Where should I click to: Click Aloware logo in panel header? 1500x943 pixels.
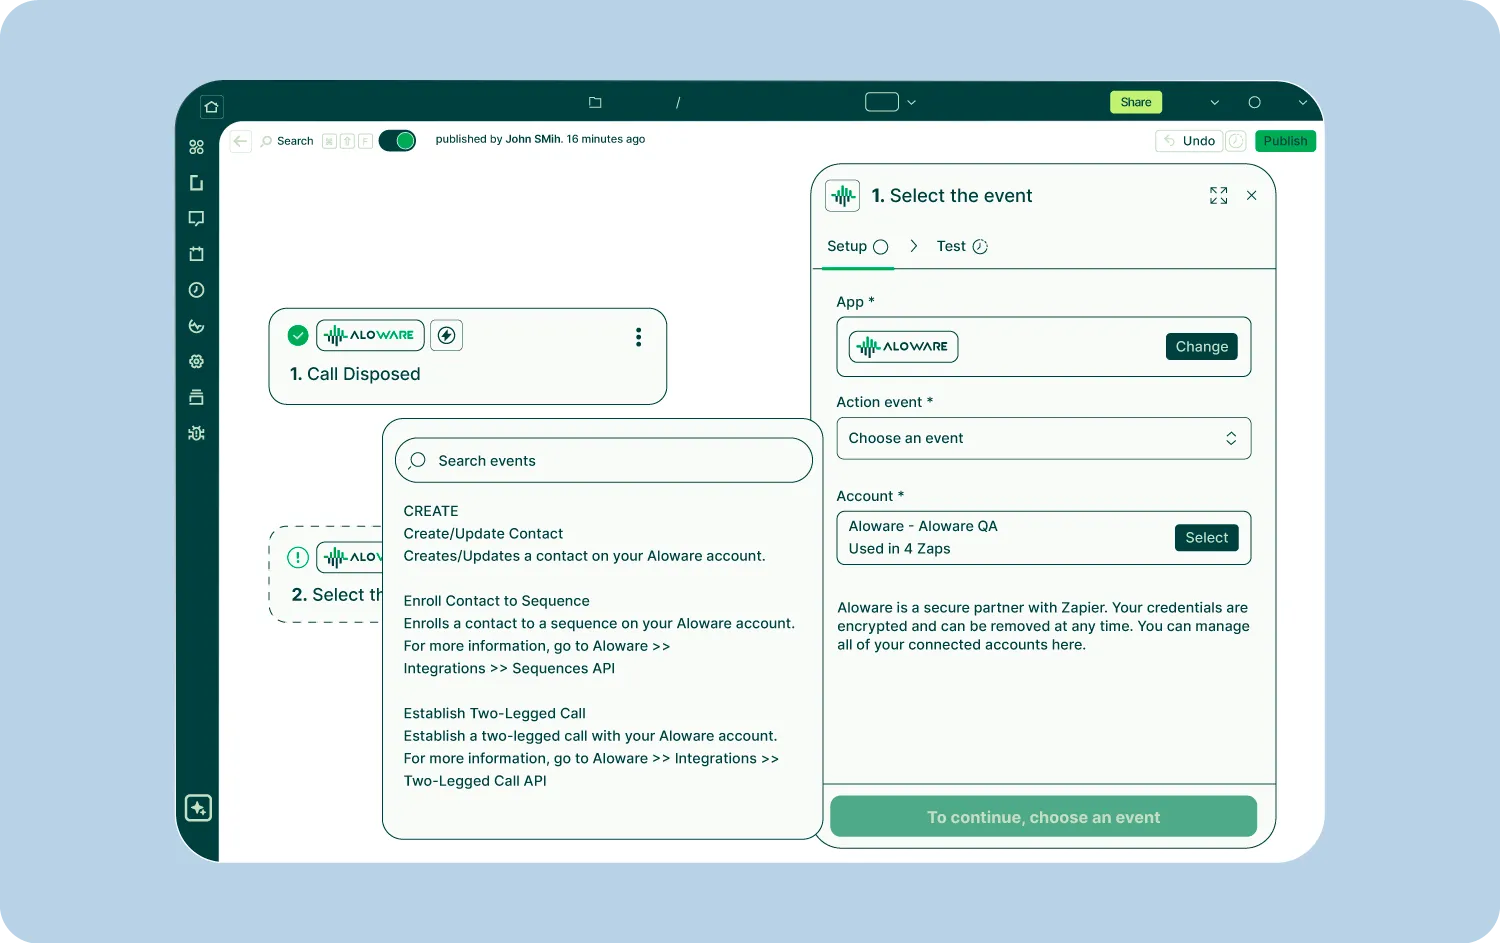[x=843, y=196]
